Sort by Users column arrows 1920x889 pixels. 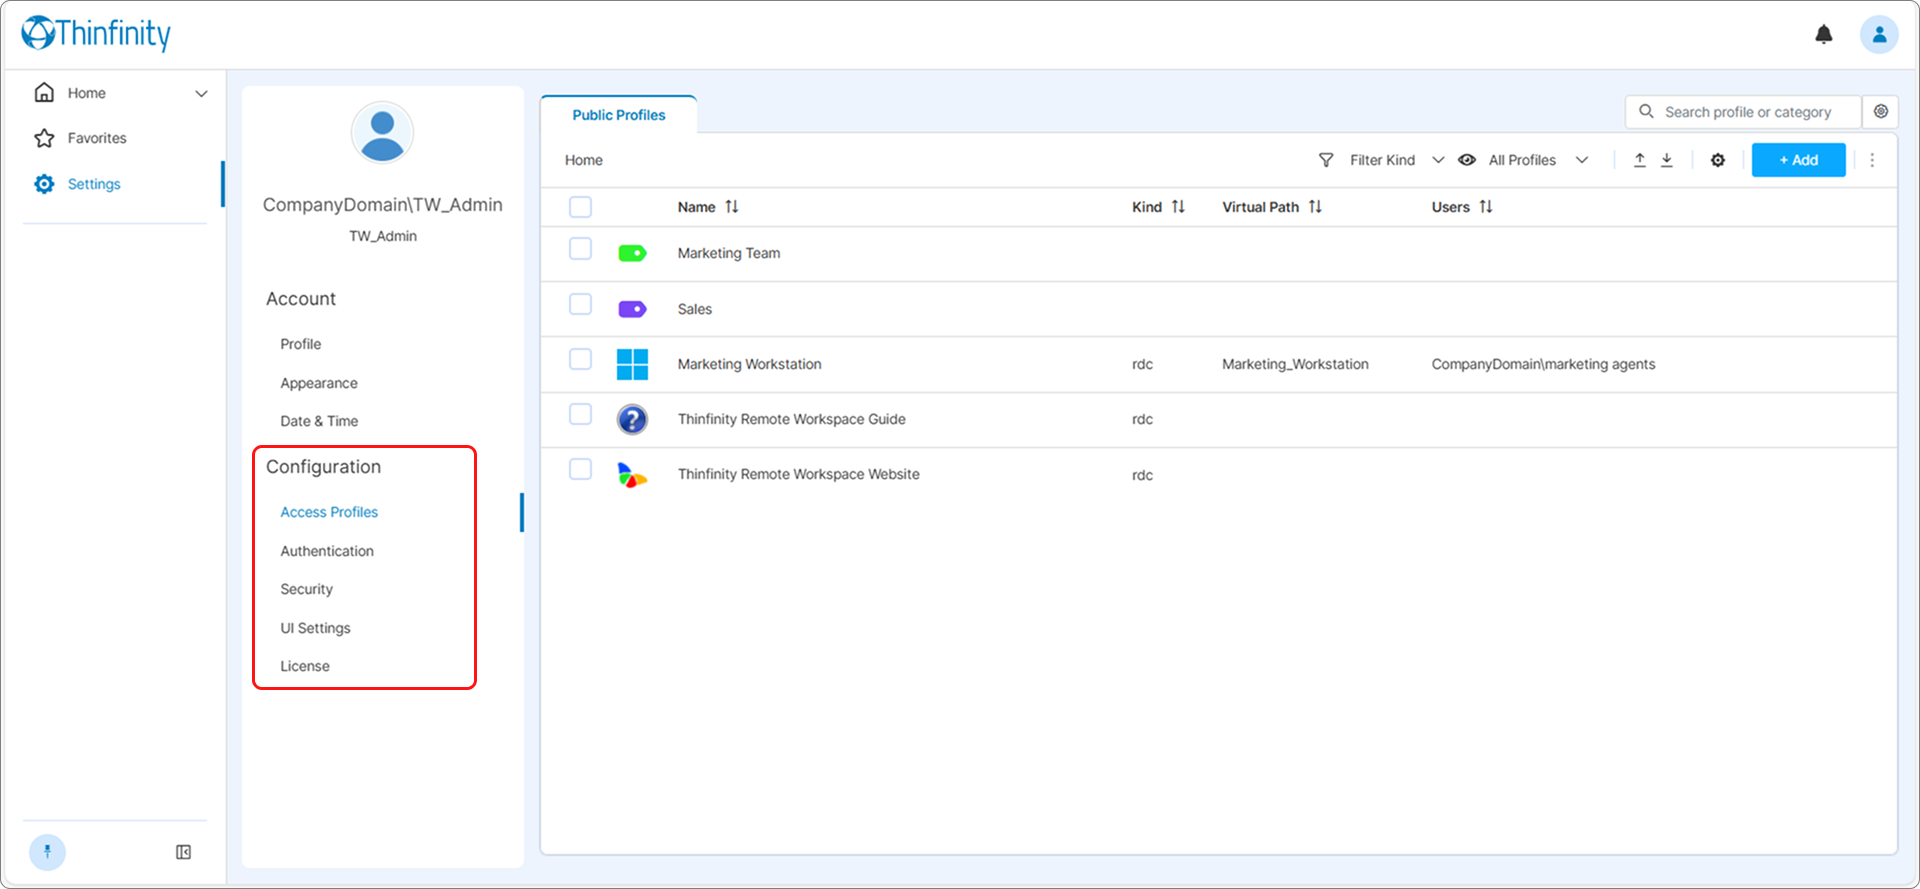point(1486,207)
